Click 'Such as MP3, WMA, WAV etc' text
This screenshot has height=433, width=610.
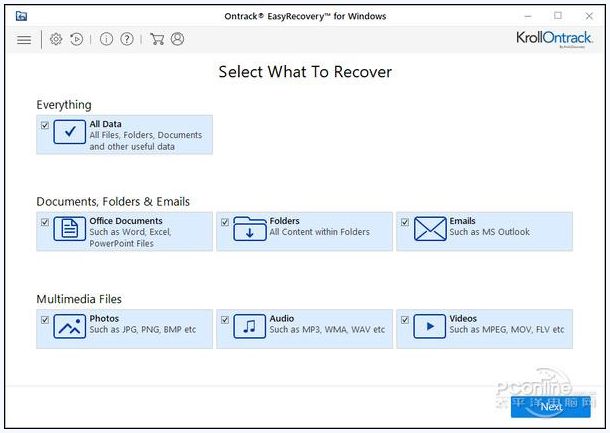pyautogui.click(x=327, y=330)
